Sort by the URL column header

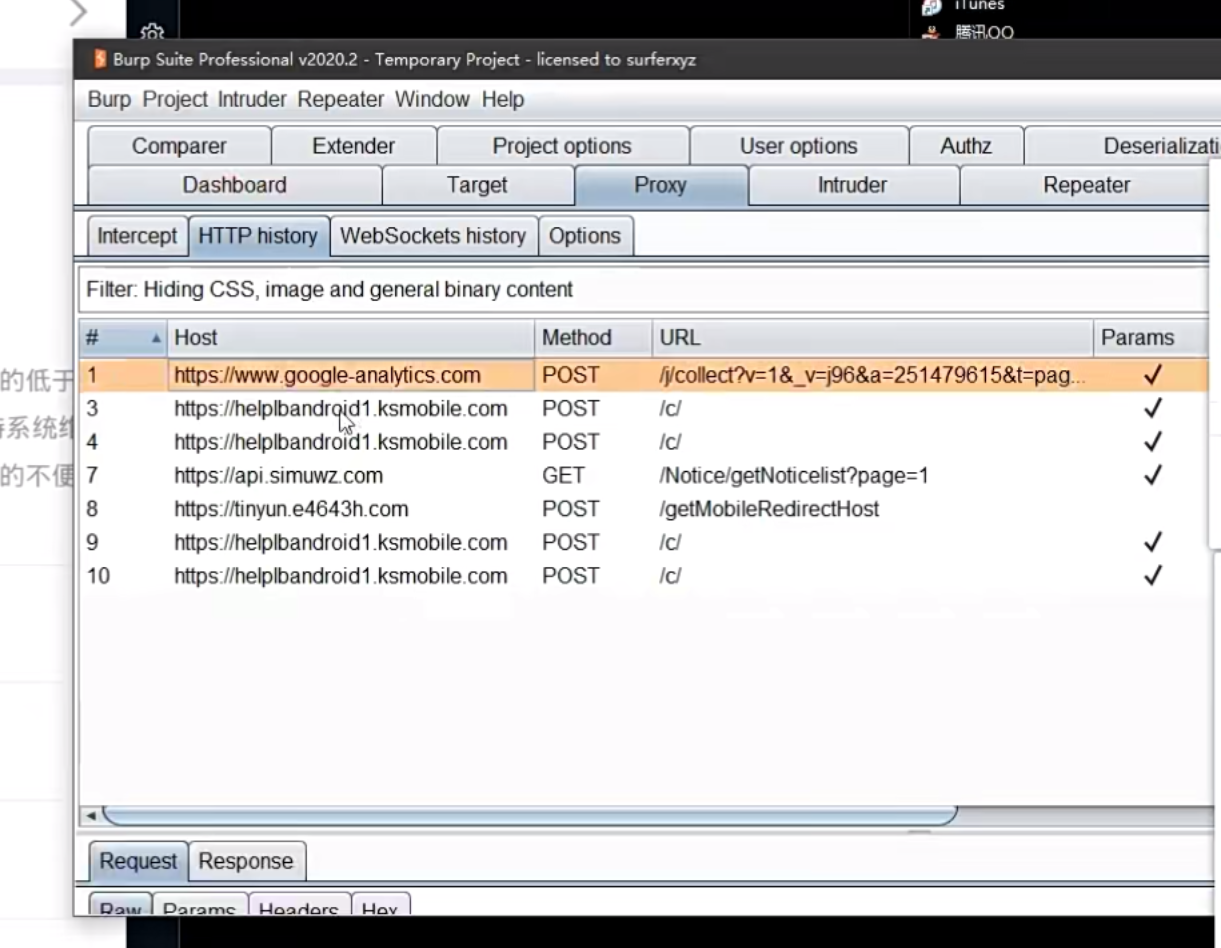(x=873, y=338)
